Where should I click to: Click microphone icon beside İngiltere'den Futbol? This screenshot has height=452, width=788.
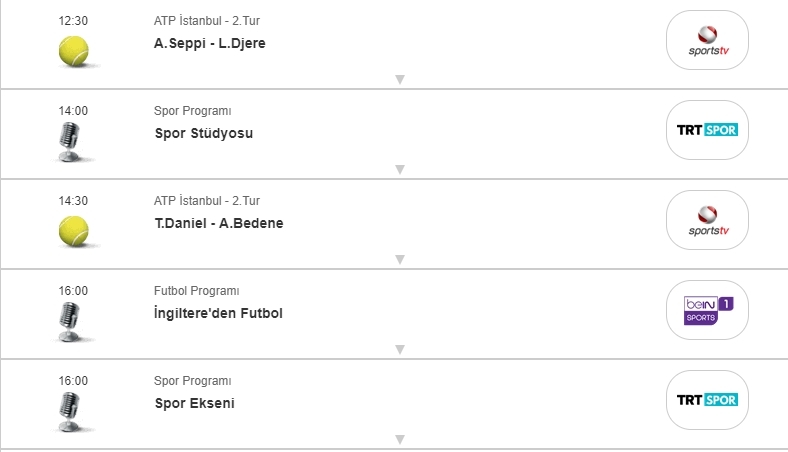(x=69, y=321)
